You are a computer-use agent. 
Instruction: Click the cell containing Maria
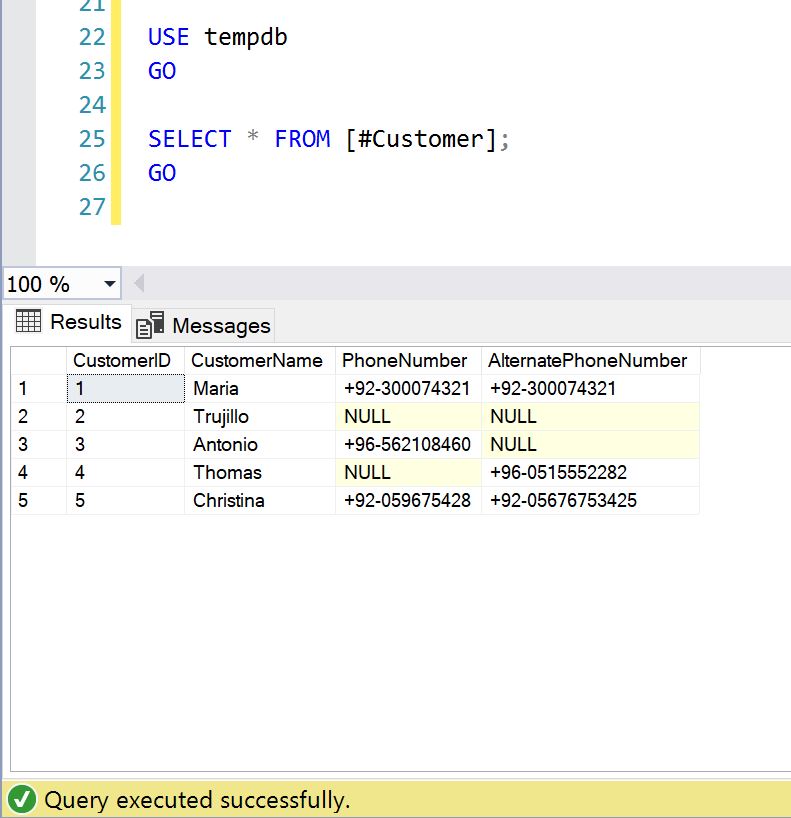tap(216, 388)
